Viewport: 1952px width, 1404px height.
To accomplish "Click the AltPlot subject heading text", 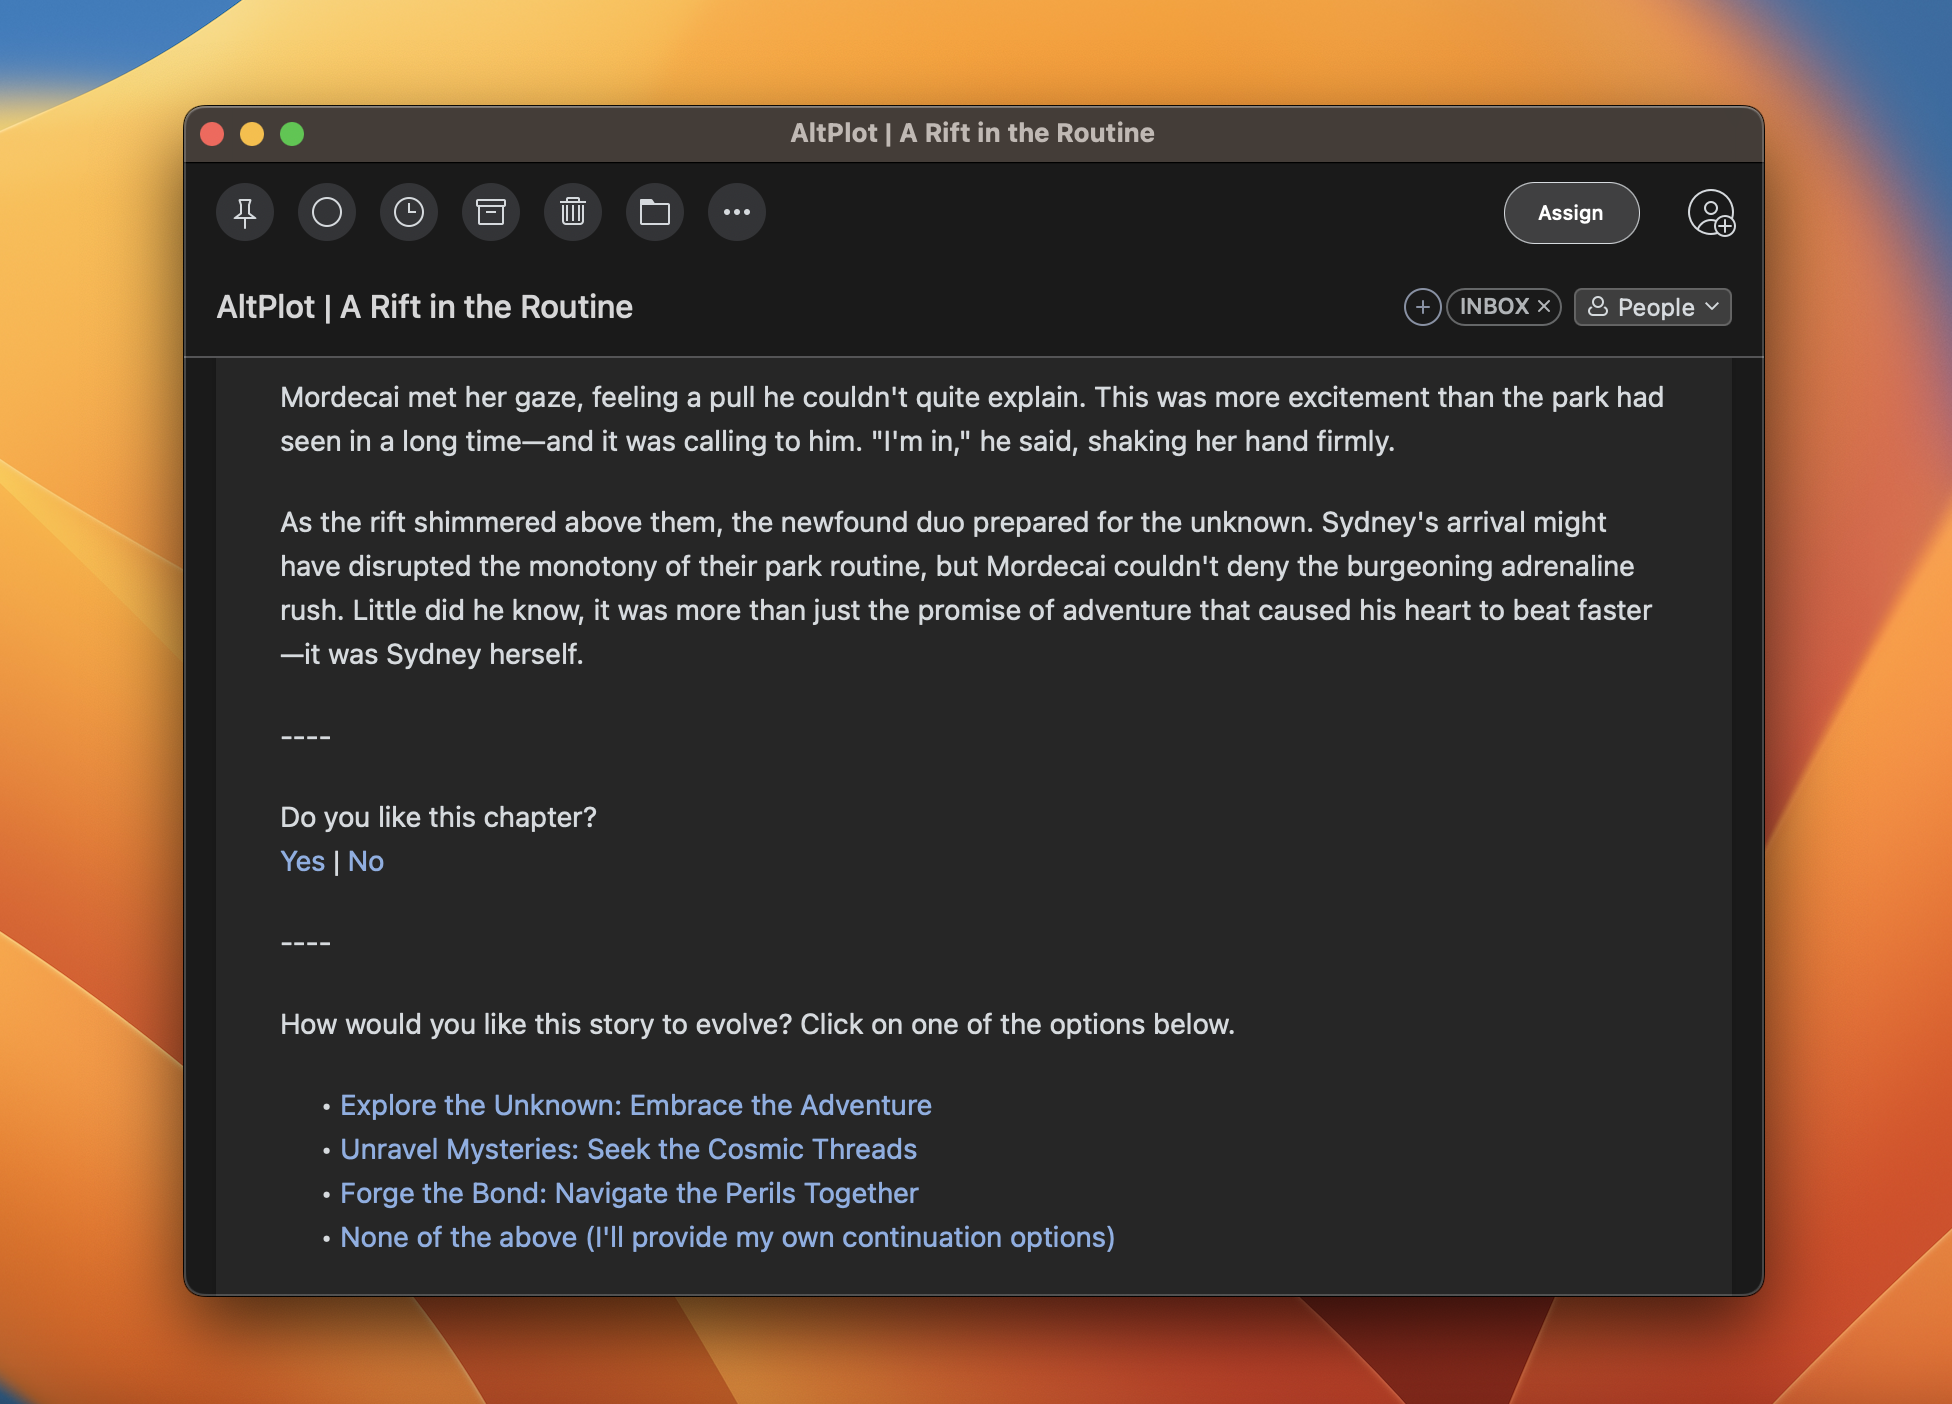I will point(424,307).
